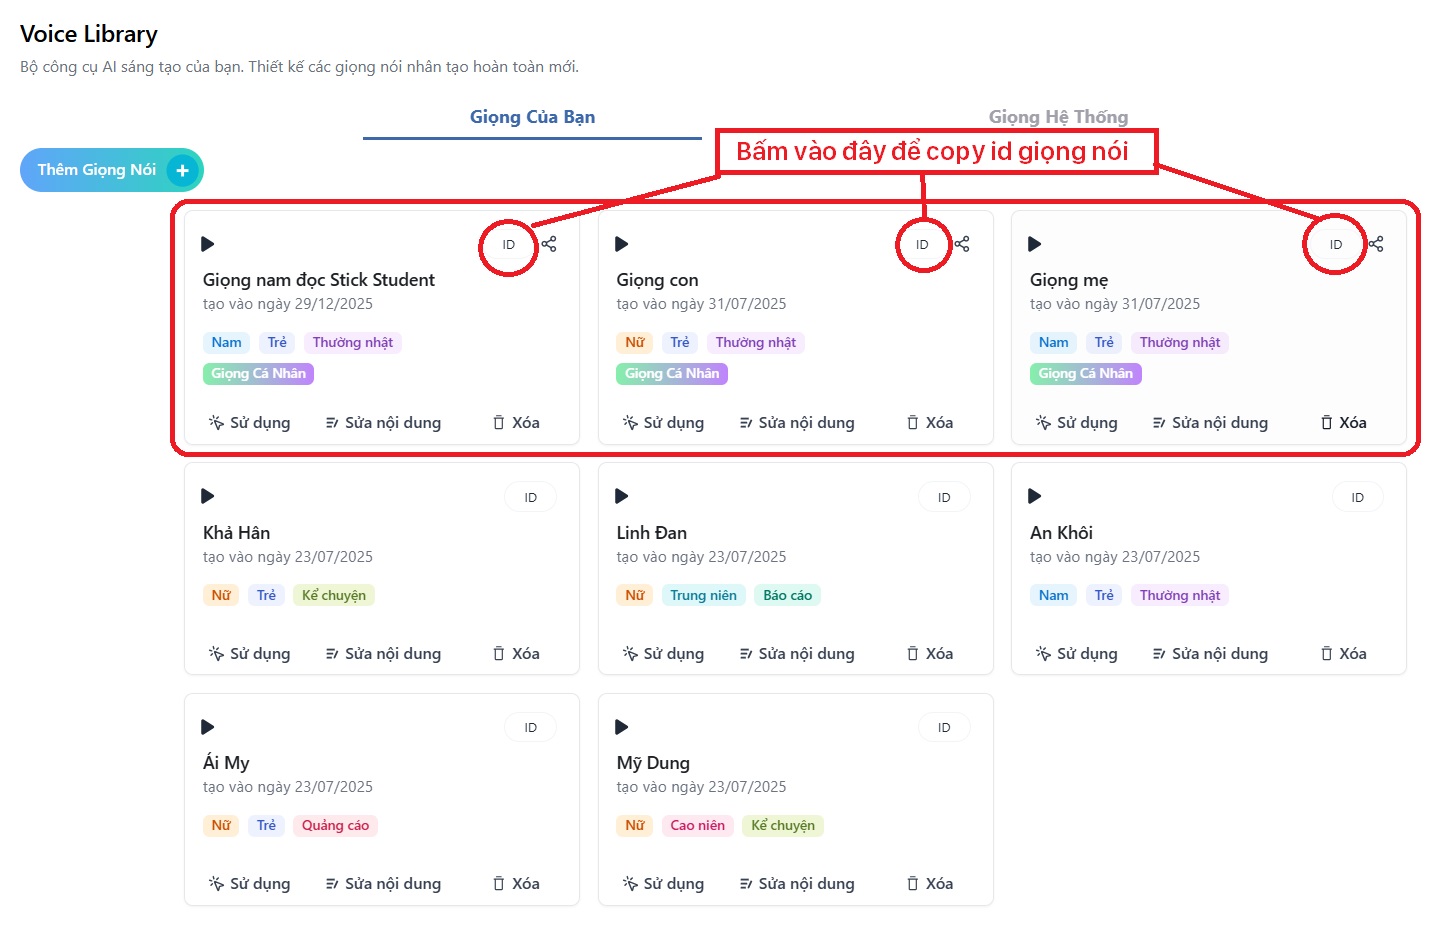1441x939 pixels.
Task: Share the Giọng nam đọc Stick Student voice
Action: coord(549,244)
